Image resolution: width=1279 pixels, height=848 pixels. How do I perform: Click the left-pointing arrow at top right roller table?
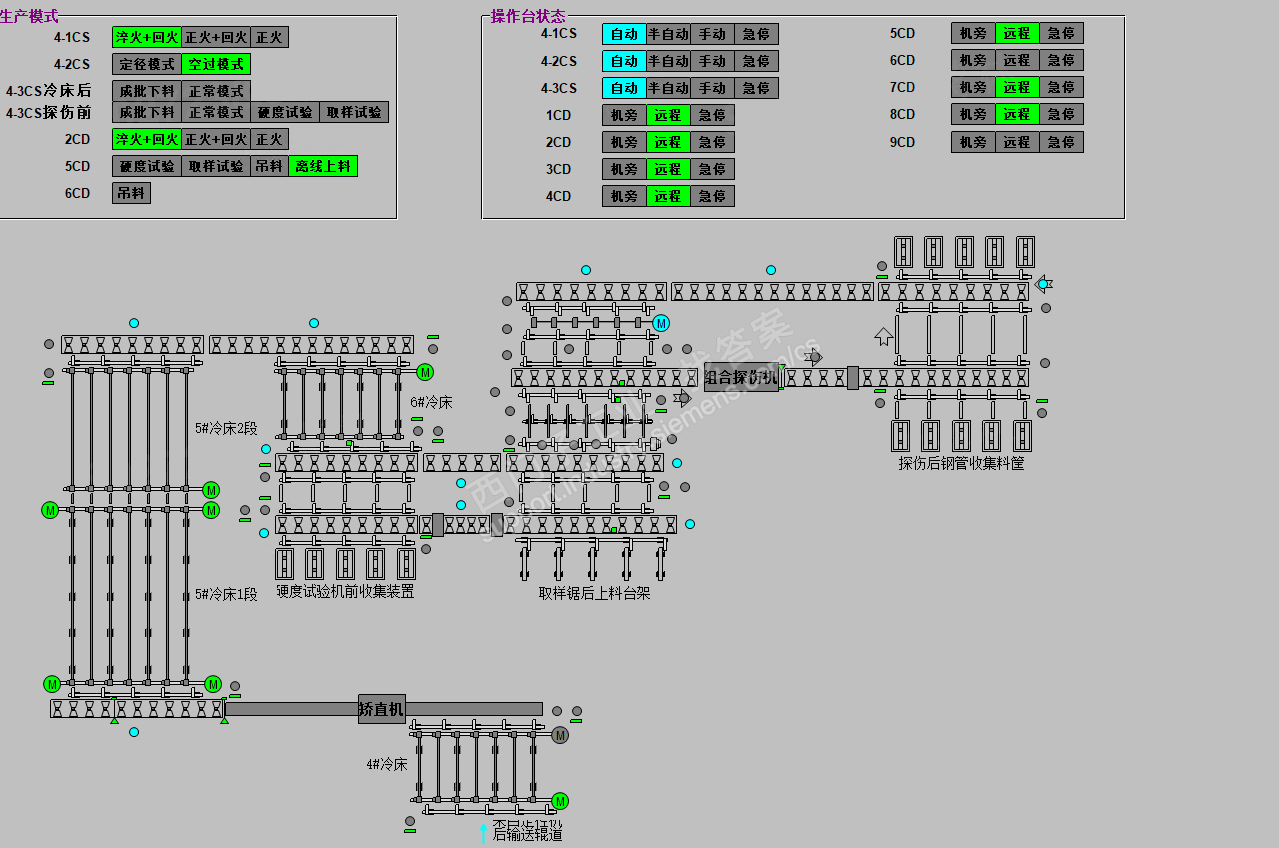(1043, 284)
